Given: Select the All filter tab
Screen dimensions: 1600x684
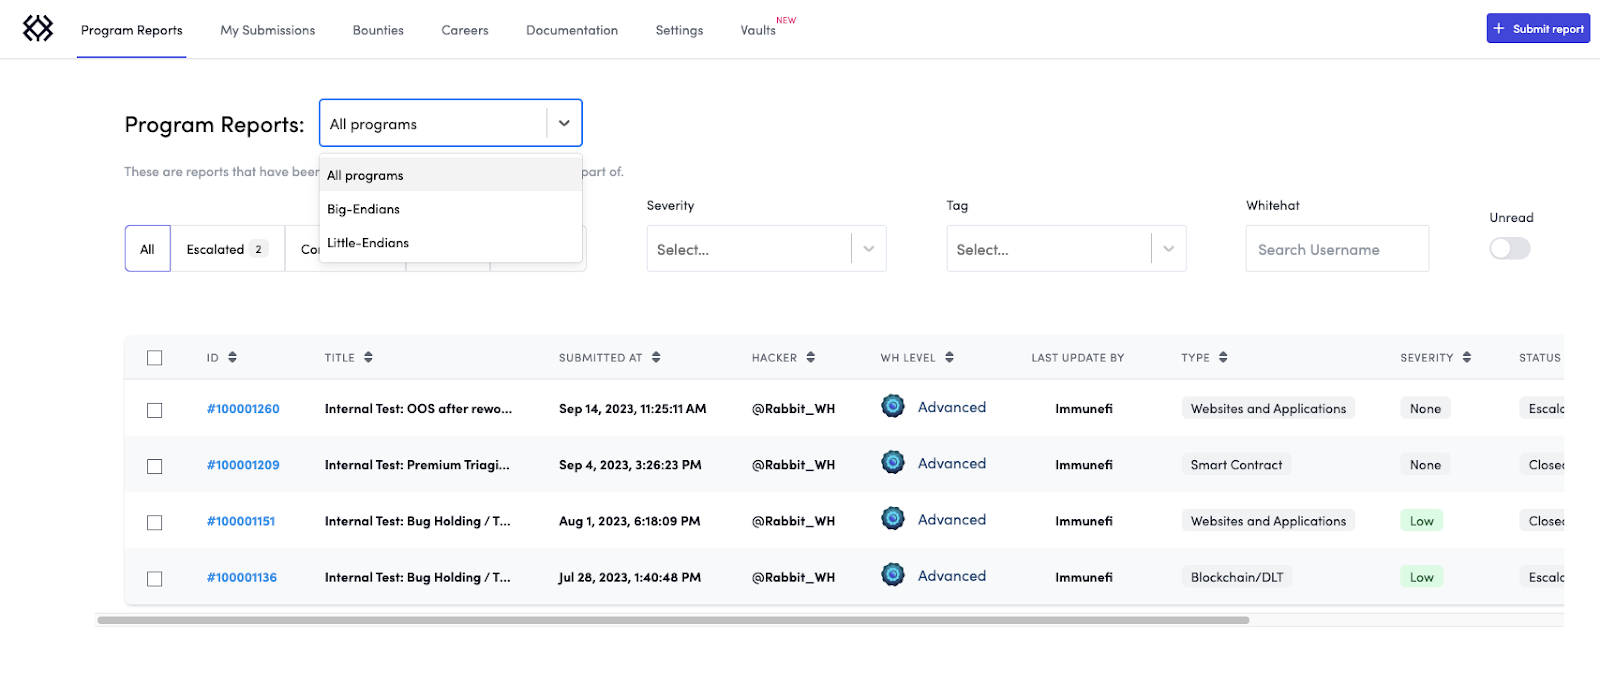Looking at the screenshot, I should [x=147, y=249].
